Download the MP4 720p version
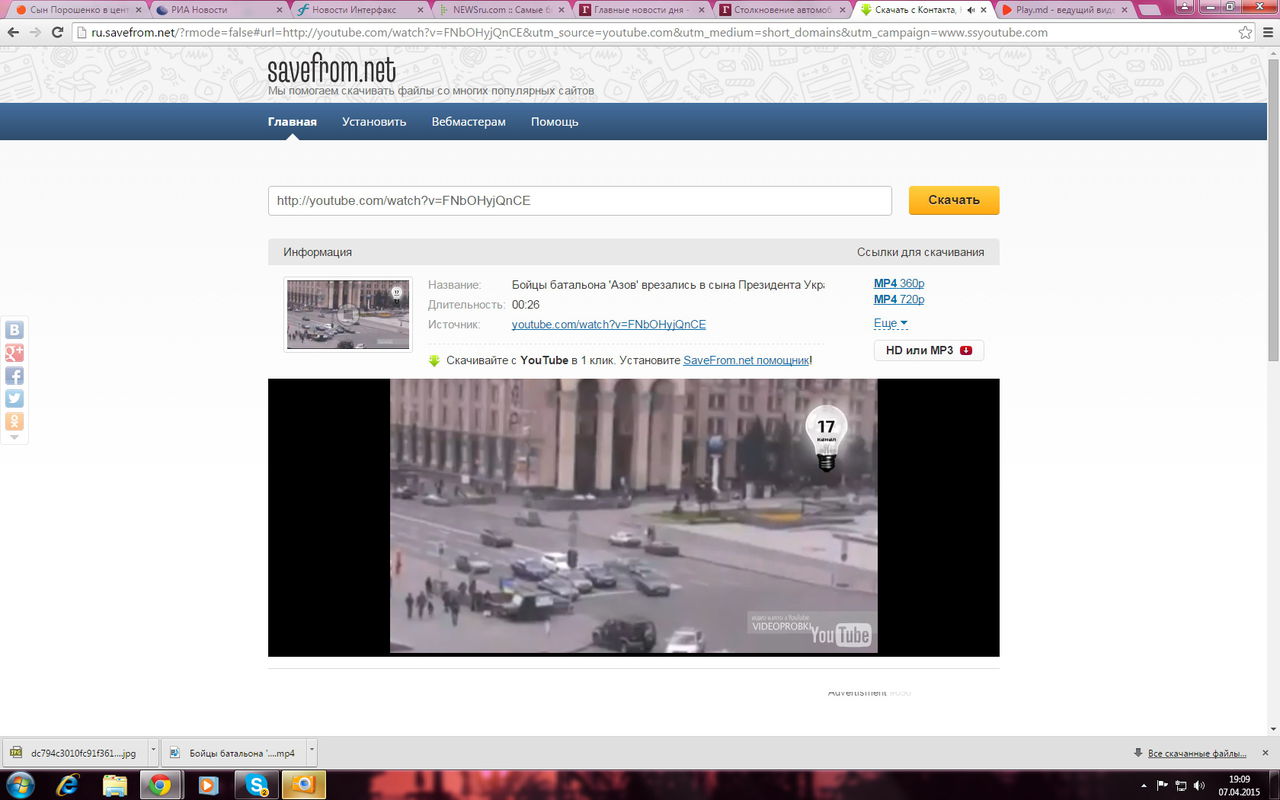The width and height of the screenshot is (1280, 800). click(x=899, y=300)
